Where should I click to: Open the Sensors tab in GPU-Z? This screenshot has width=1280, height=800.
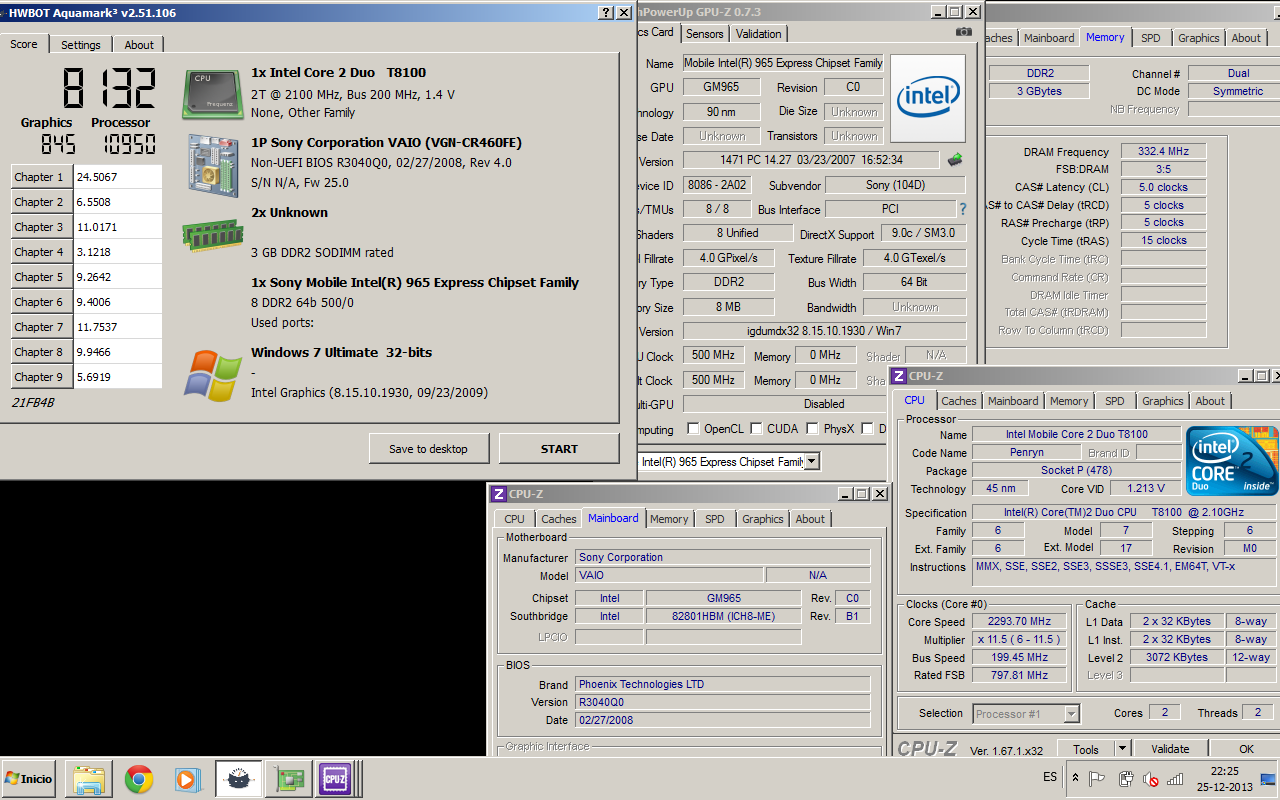pos(705,33)
